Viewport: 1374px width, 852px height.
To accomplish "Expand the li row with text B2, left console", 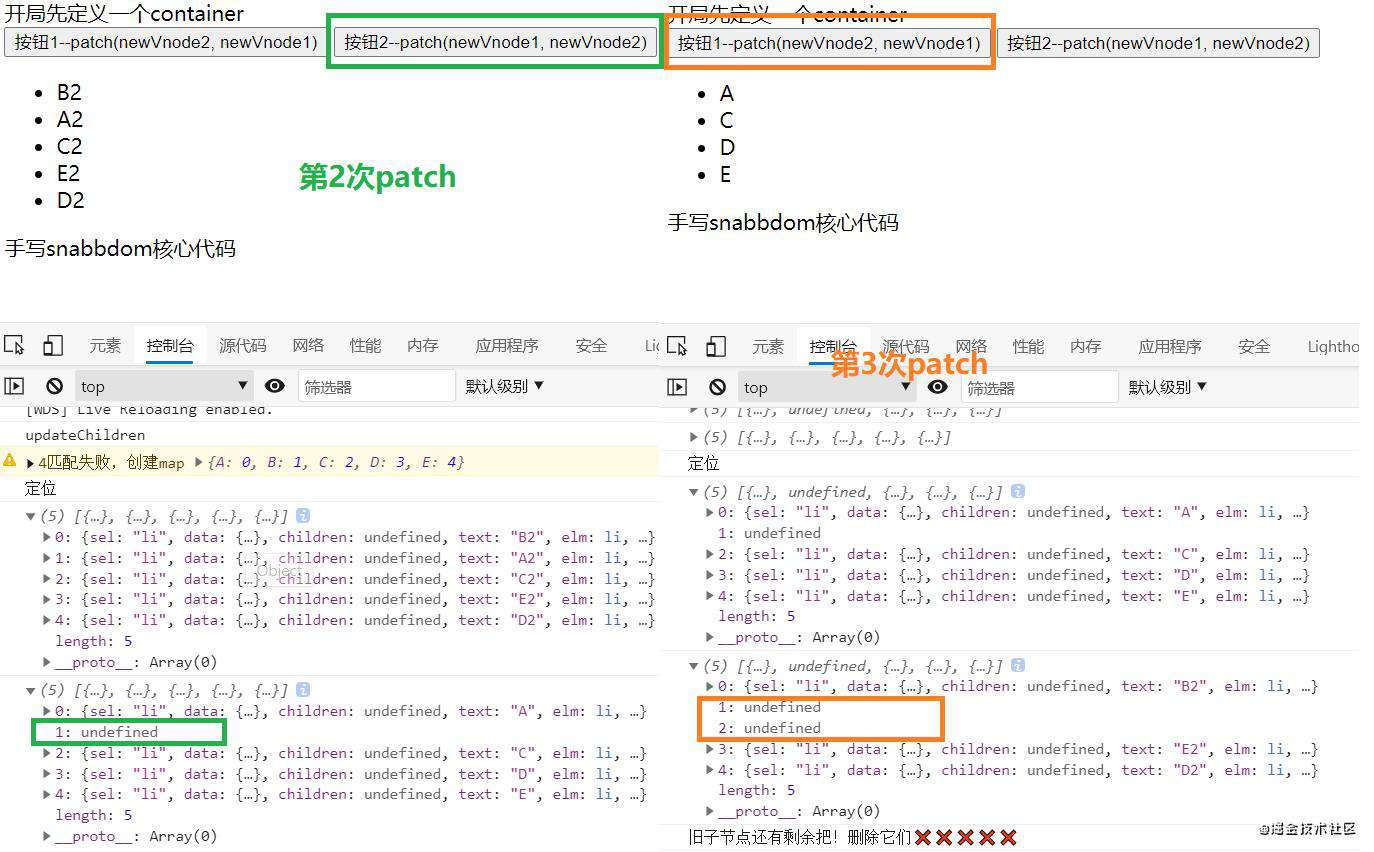I will point(47,537).
